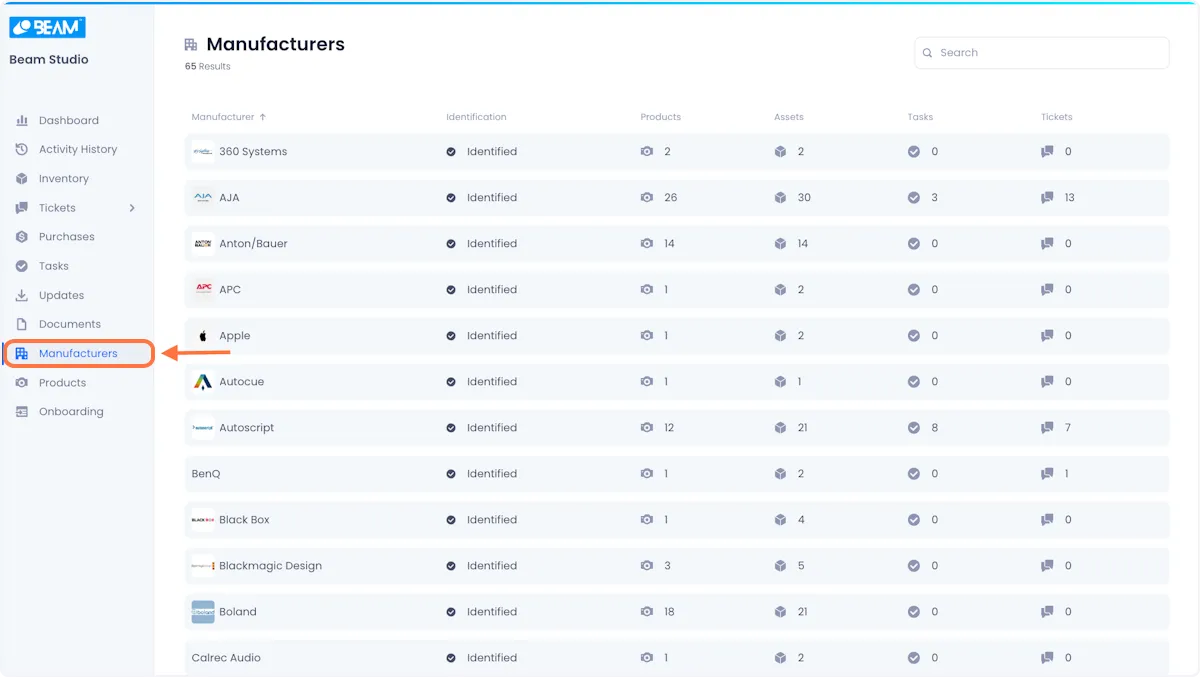Image resolution: width=1200 pixels, height=677 pixels.
Task: Open the Inventory page
Action: coord(64,178)
